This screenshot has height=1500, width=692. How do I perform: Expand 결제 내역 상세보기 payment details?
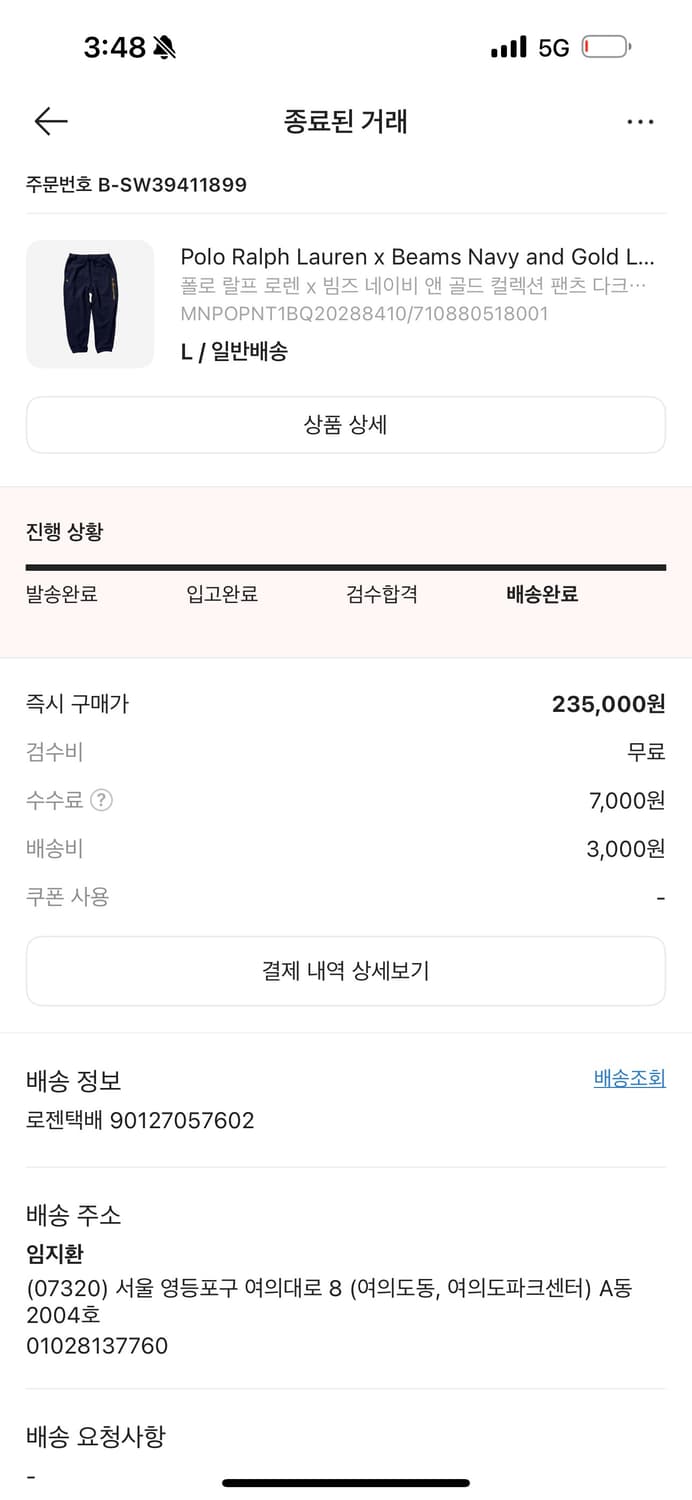346,970
